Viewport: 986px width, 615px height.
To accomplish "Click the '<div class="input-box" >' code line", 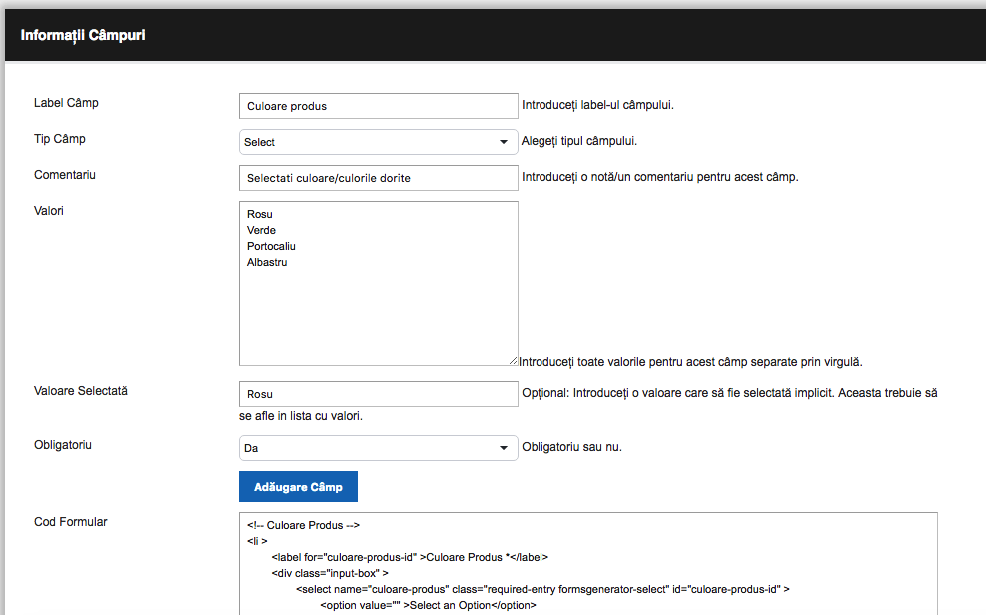I will [330, 573].
